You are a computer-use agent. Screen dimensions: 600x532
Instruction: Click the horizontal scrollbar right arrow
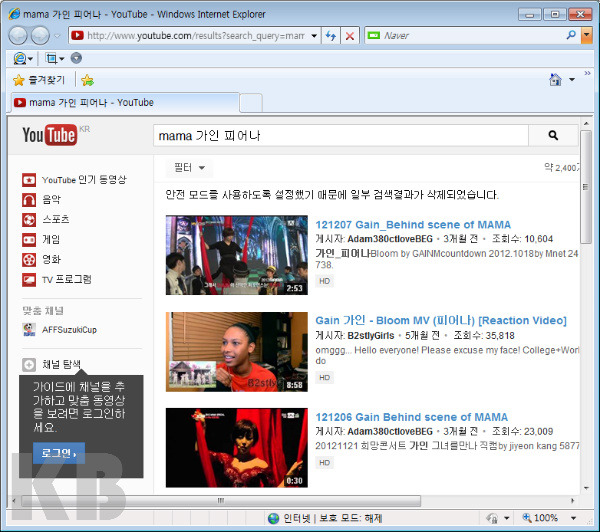tap(572, 501)
